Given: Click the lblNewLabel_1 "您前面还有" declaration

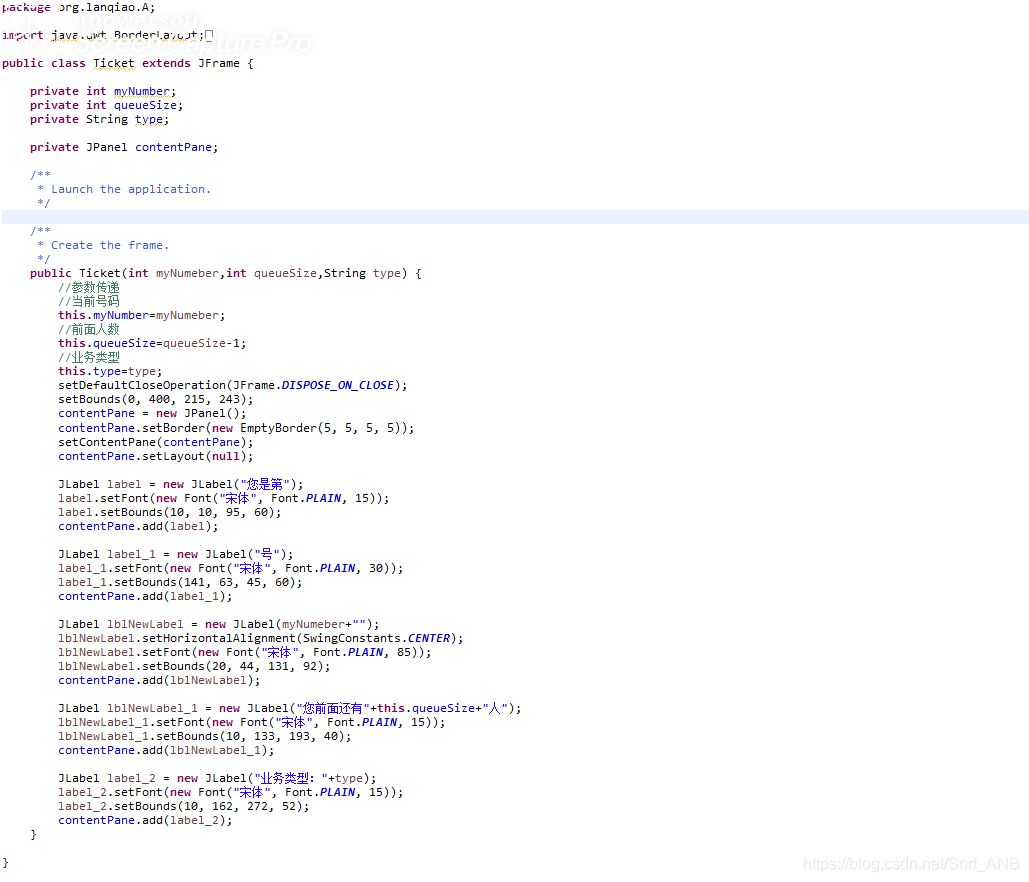Looking at the screenshot, I should click(x=289, y=708).
